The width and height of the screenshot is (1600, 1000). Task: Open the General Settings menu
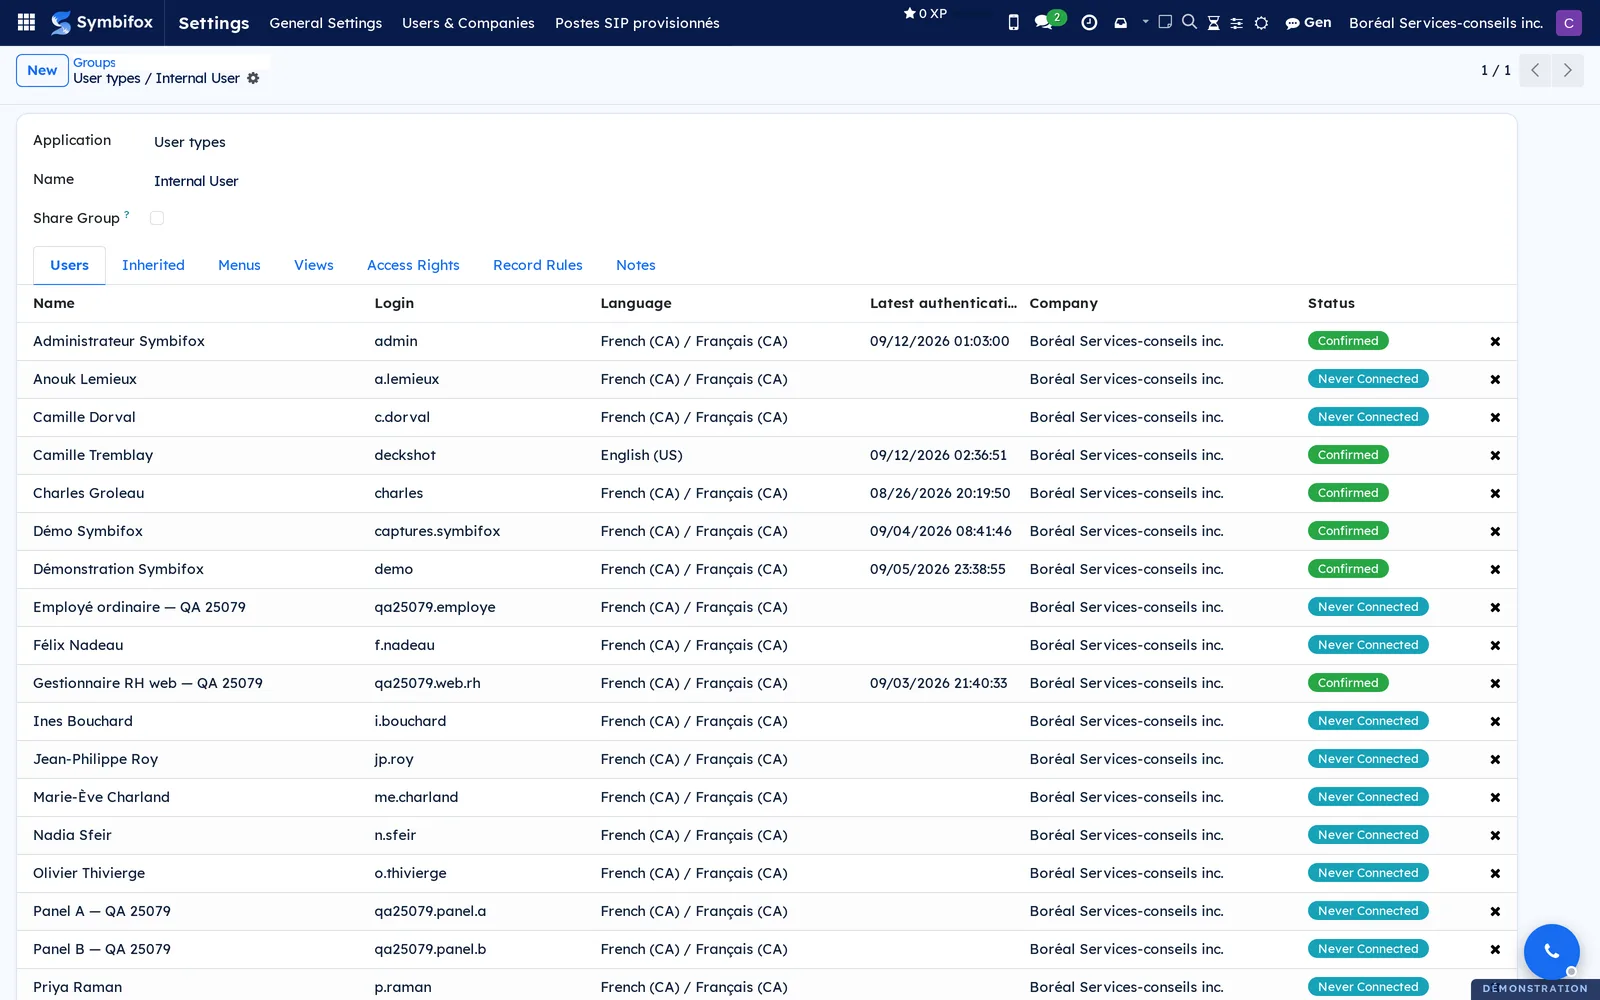[325, 22]
